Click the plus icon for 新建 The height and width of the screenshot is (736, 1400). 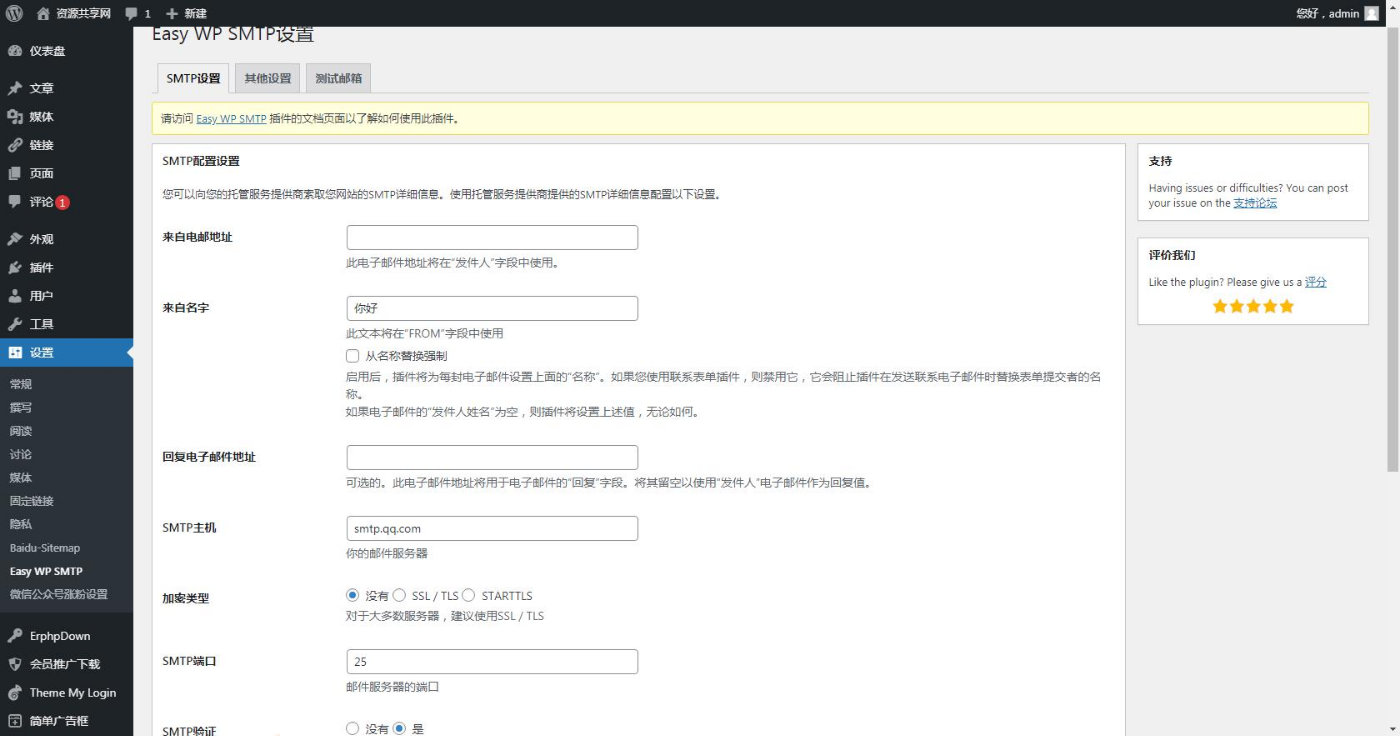pos(172,13)
